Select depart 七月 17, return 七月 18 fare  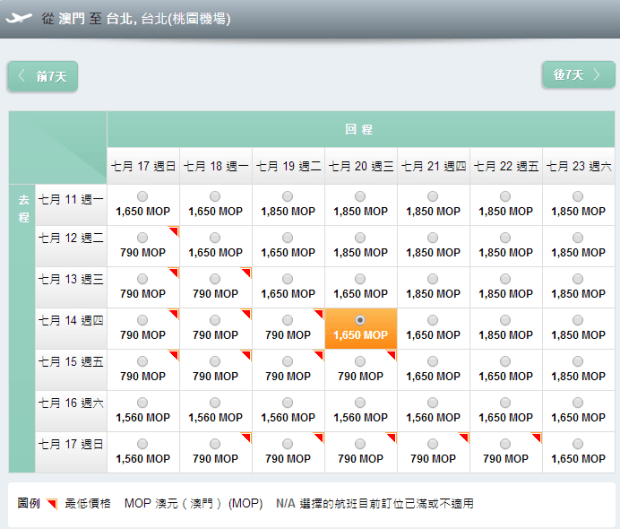coord(215,444)
